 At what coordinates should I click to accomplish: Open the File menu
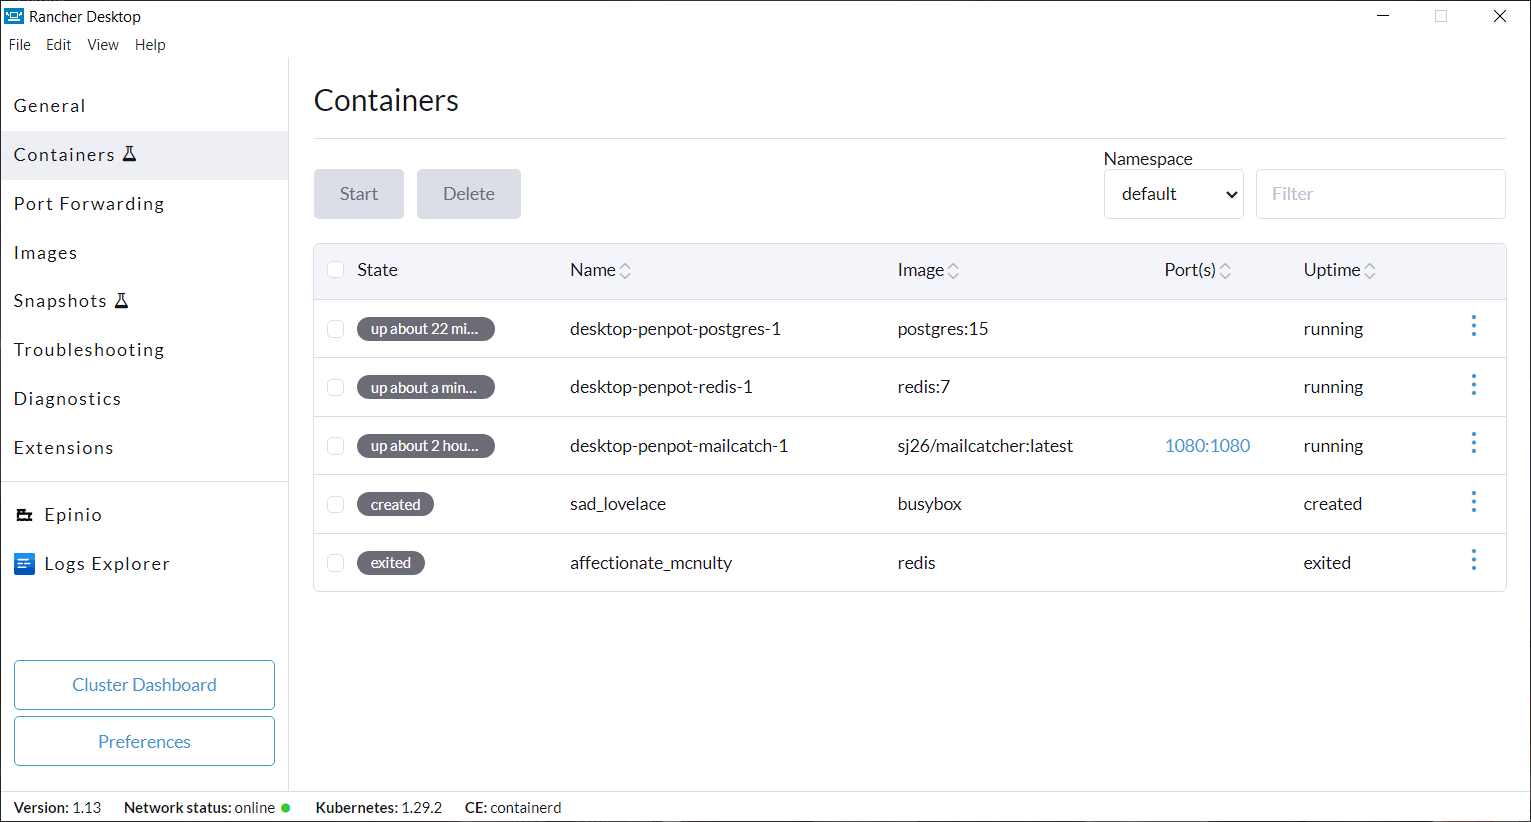[20, 45]
